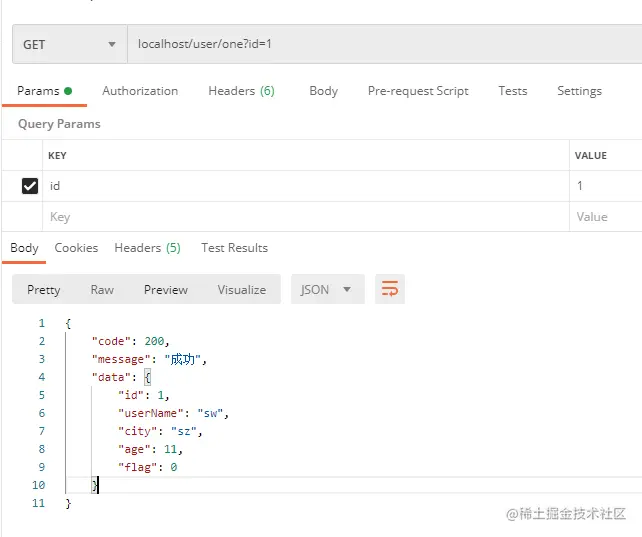The image size is (642, 537).
Task: Open the Test Results tab
Action: pos(234,248)
